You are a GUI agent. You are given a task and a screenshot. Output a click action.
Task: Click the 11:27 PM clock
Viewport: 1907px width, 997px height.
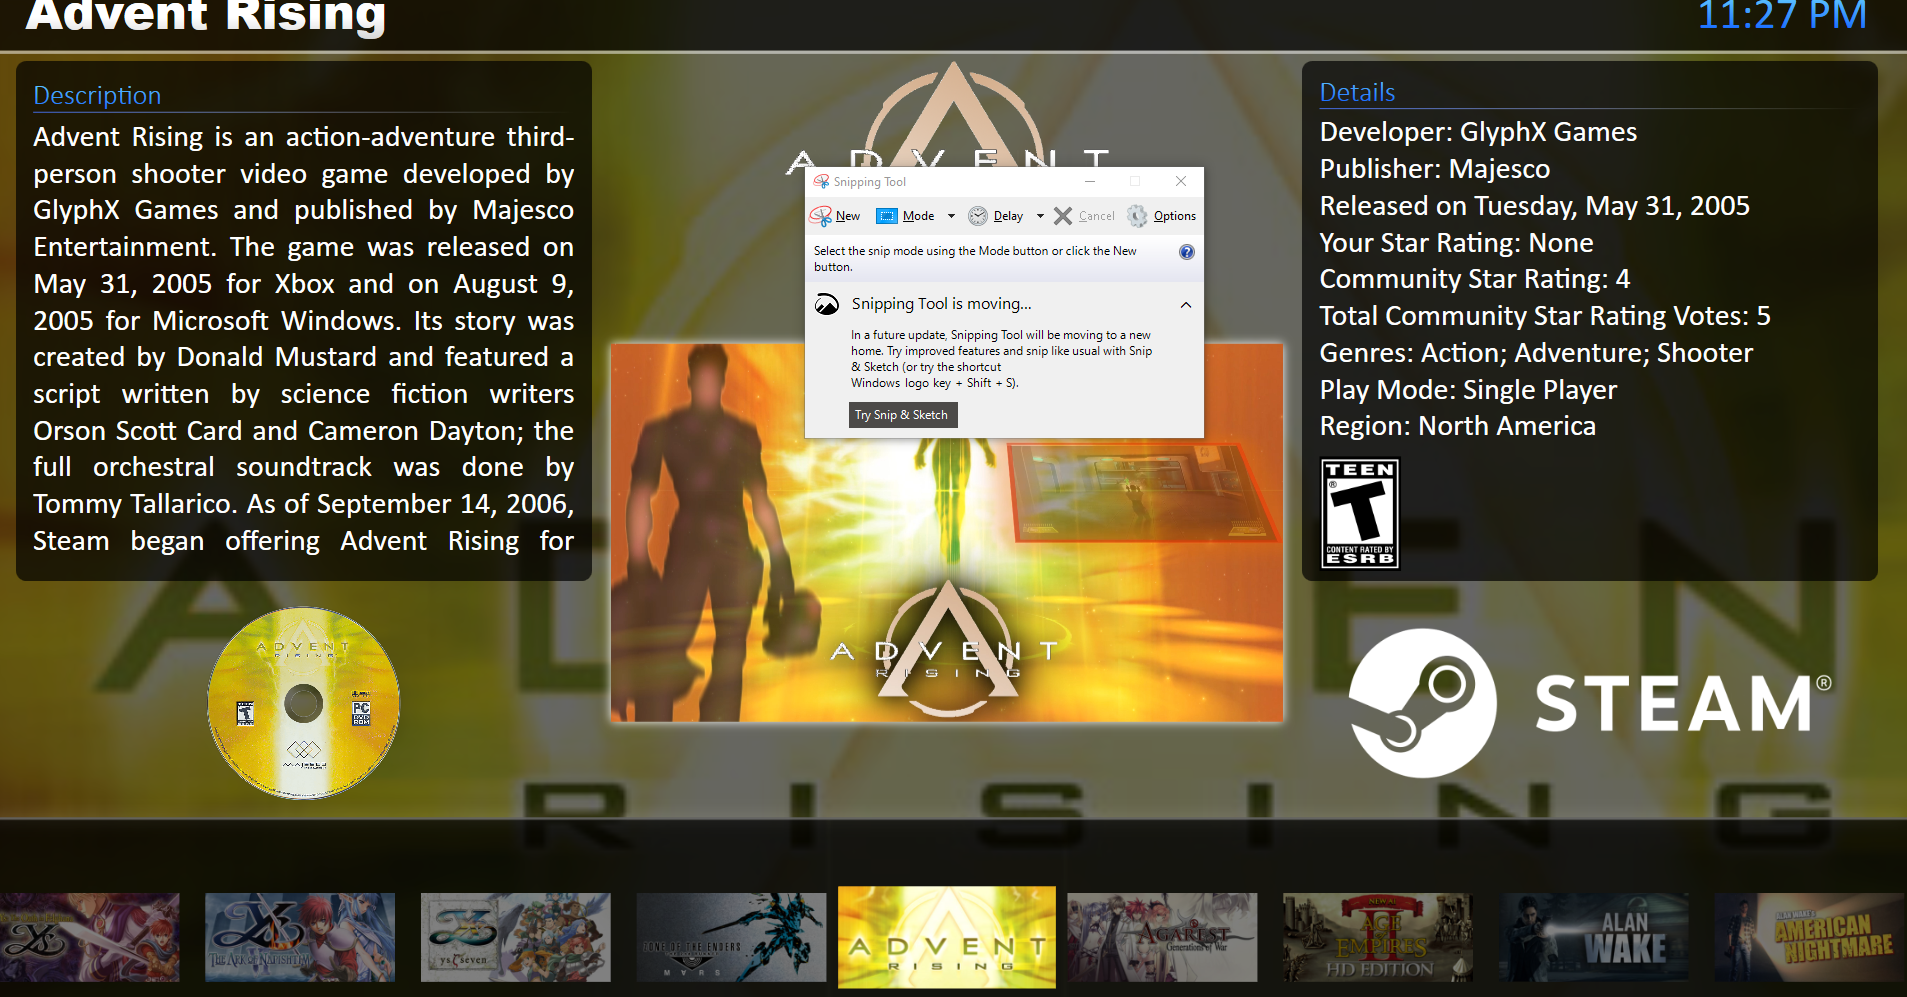tap(1782, 15)
